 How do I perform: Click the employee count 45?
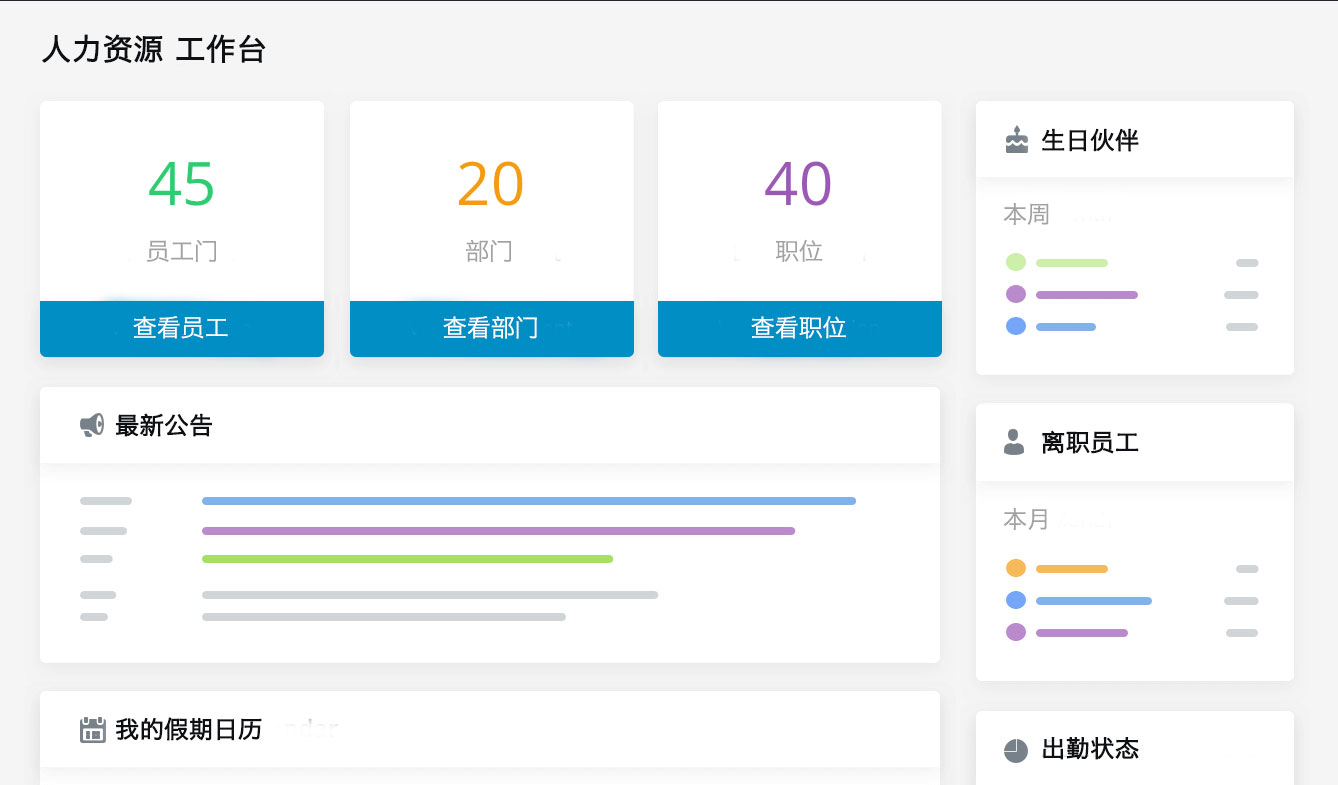point(182,184)
